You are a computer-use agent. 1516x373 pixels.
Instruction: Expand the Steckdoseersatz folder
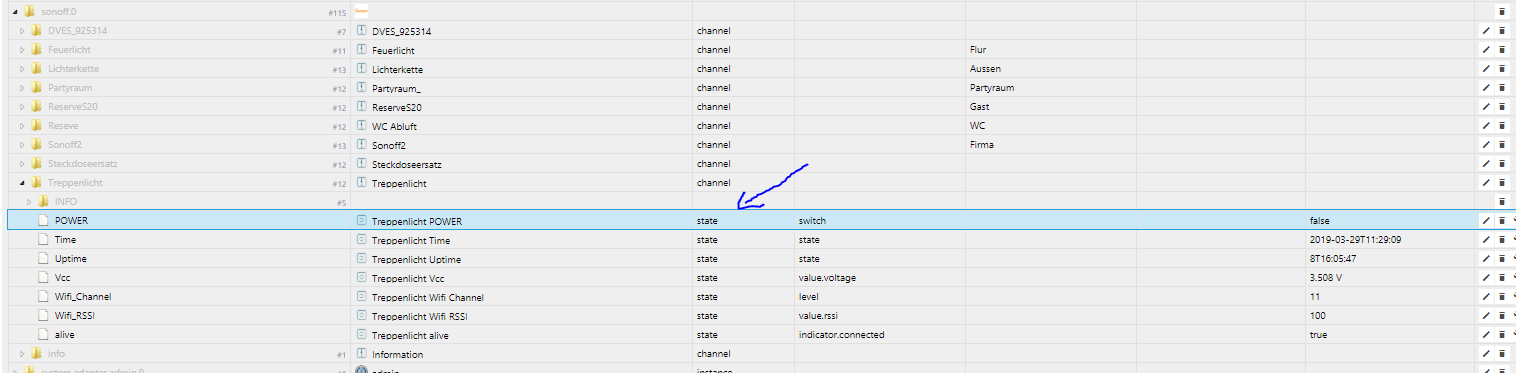22,164
